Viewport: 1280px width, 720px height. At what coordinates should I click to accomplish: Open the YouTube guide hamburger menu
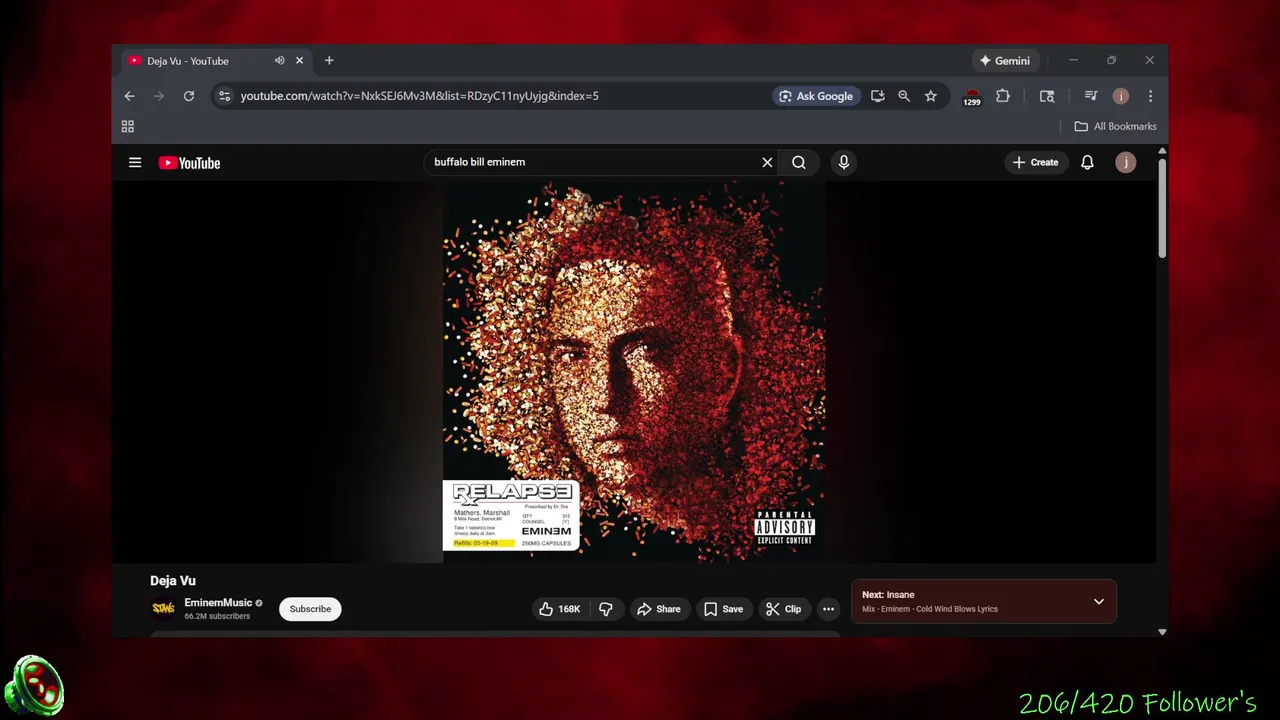[x=135, y=162]
